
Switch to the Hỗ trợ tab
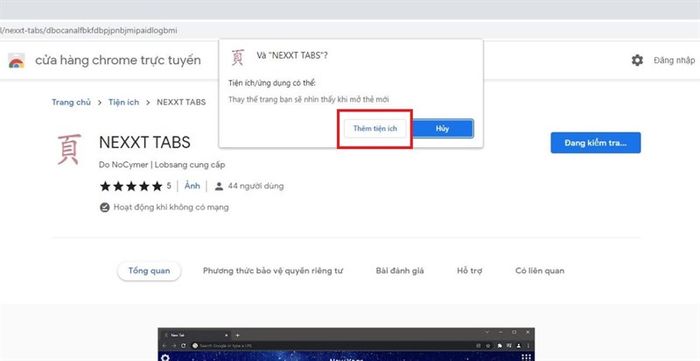[x=470, y=271]
